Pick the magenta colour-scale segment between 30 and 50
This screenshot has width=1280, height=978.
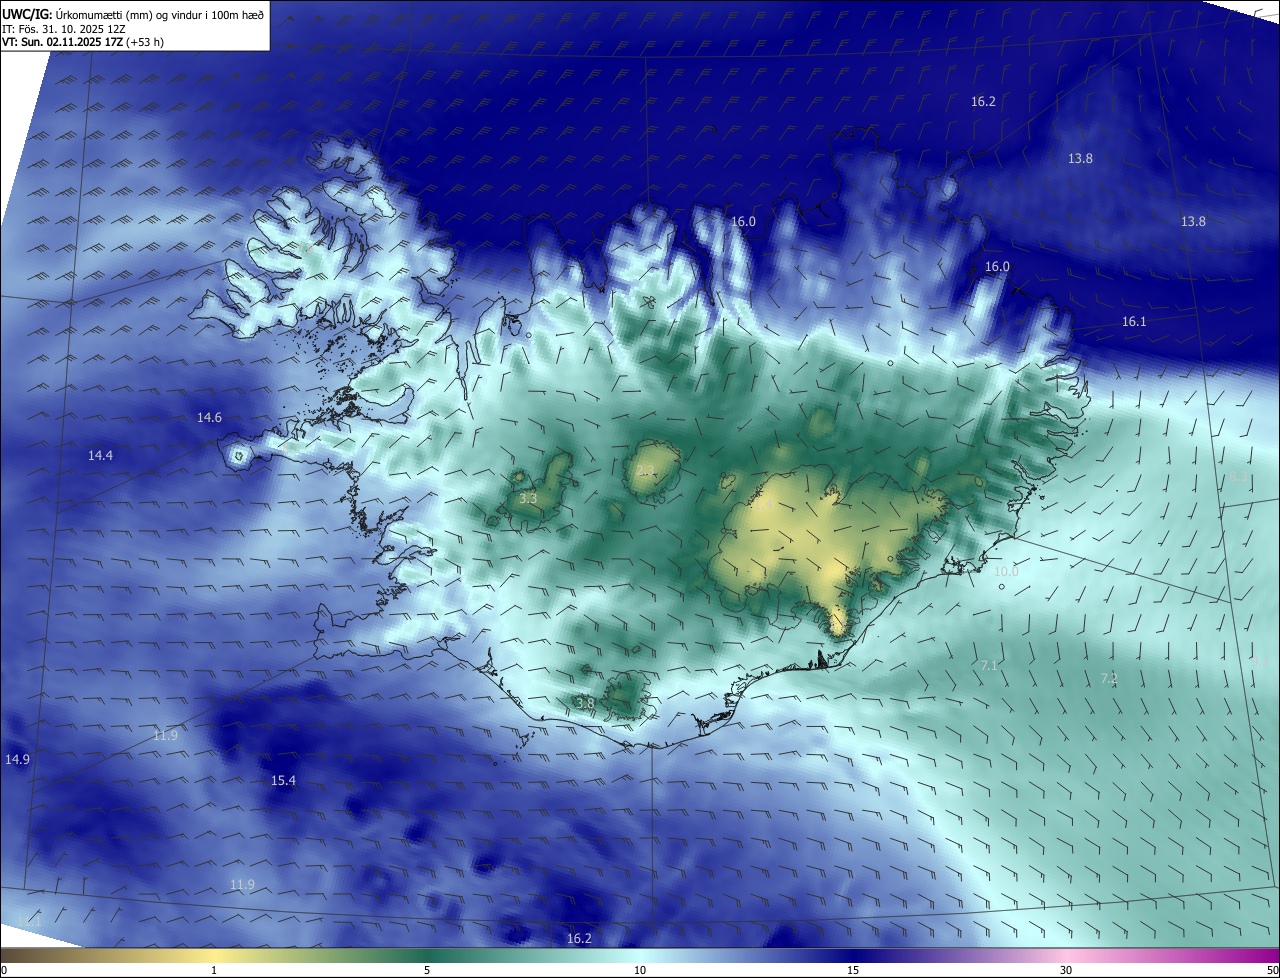(x=1173, y=955)
